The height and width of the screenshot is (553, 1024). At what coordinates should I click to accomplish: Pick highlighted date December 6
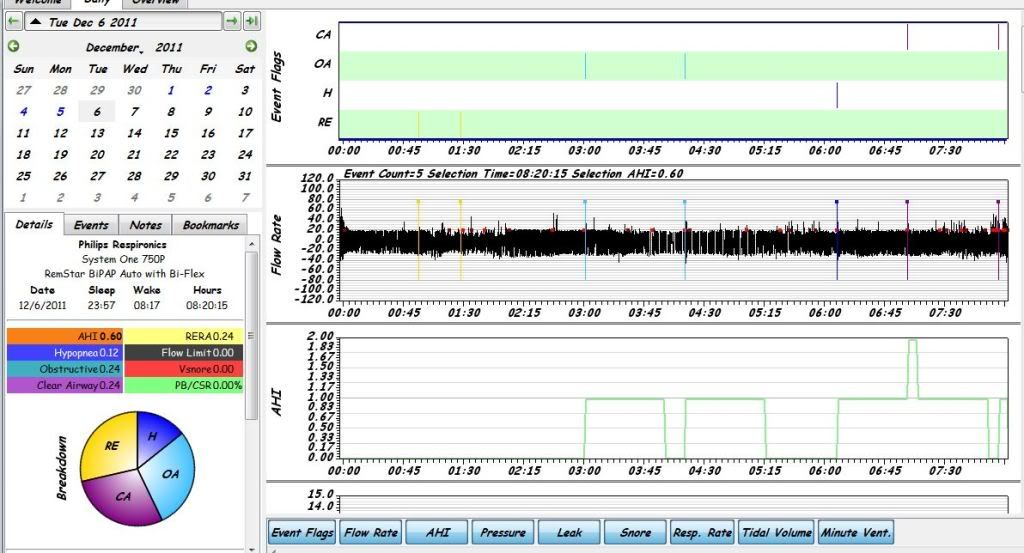click(97, 112)
